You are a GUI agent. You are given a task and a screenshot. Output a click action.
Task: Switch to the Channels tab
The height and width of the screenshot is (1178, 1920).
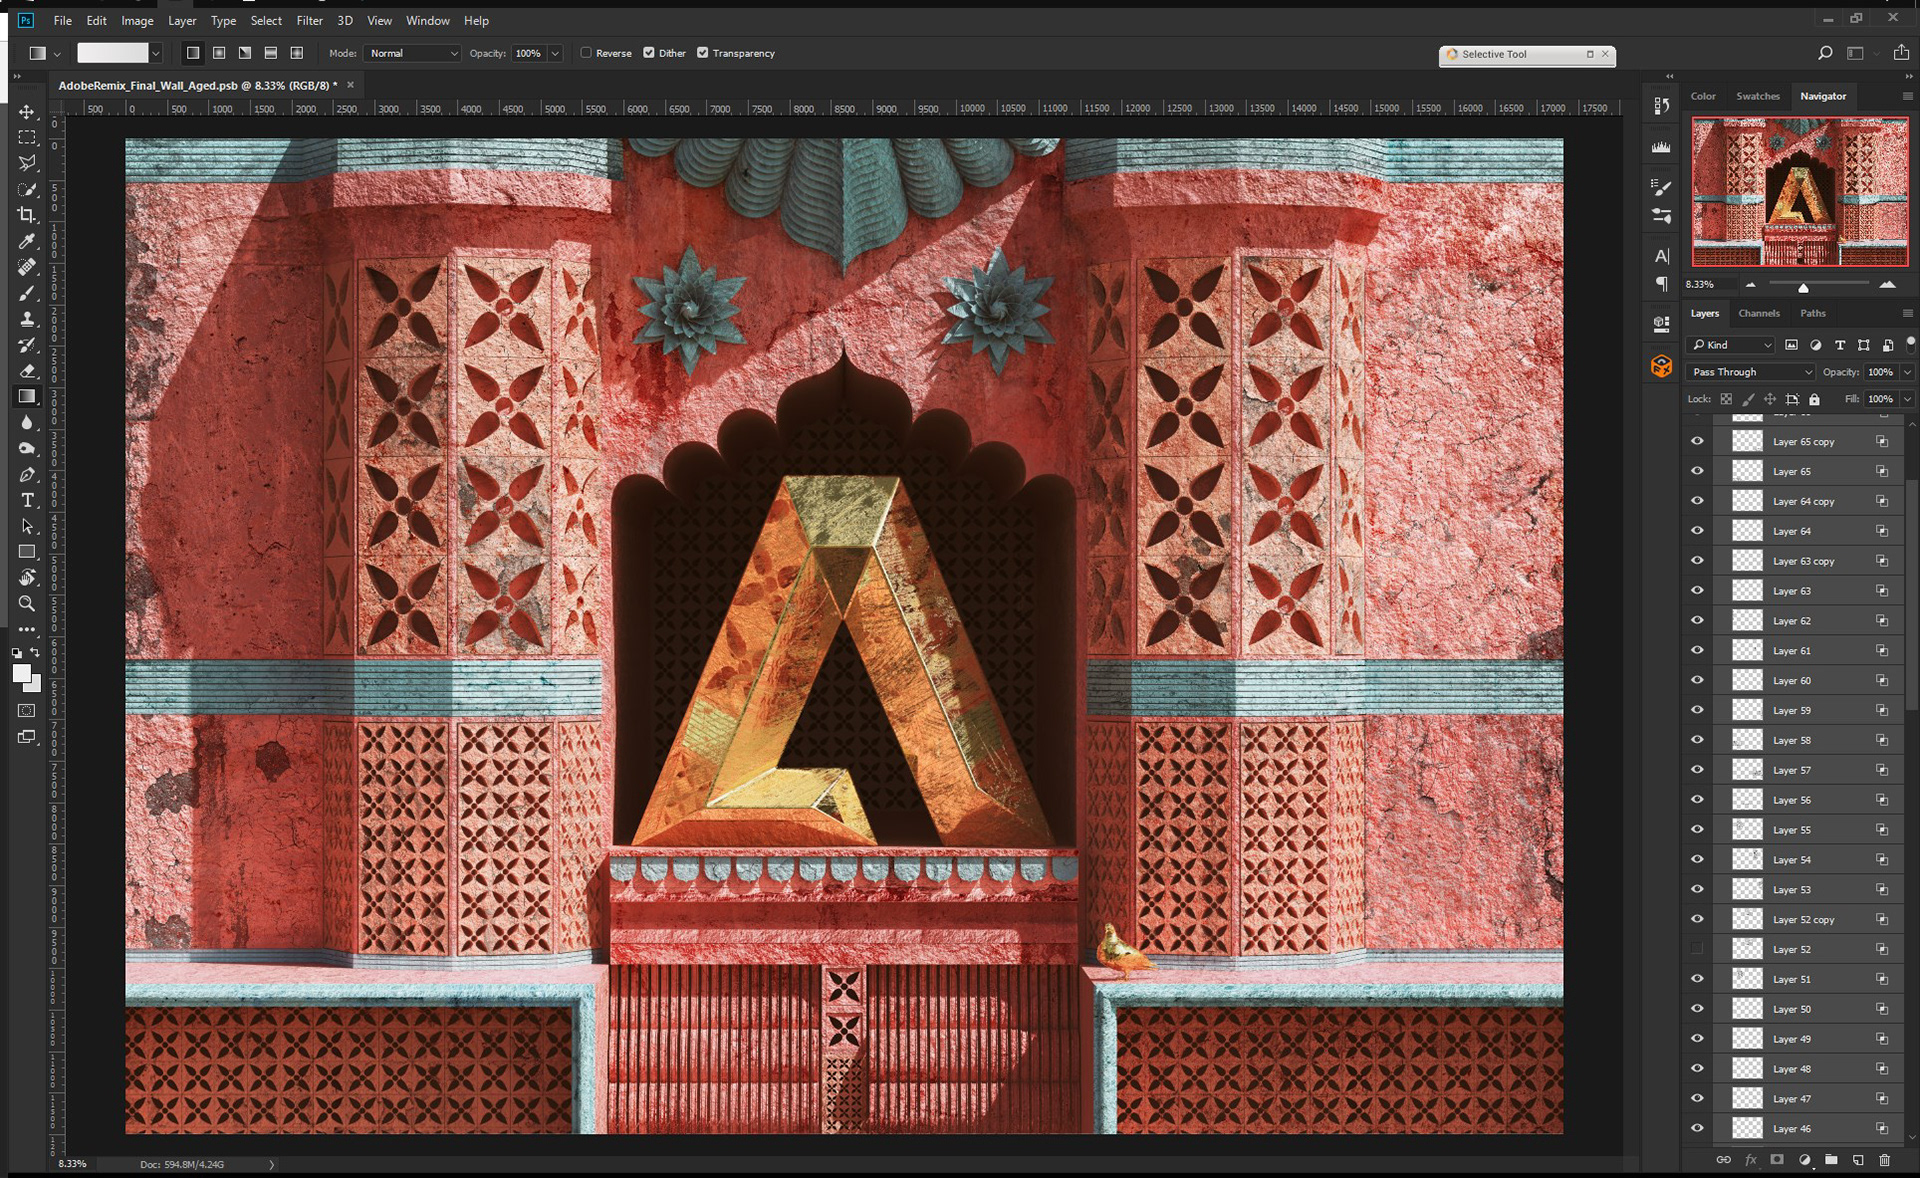click(1759, 313)
